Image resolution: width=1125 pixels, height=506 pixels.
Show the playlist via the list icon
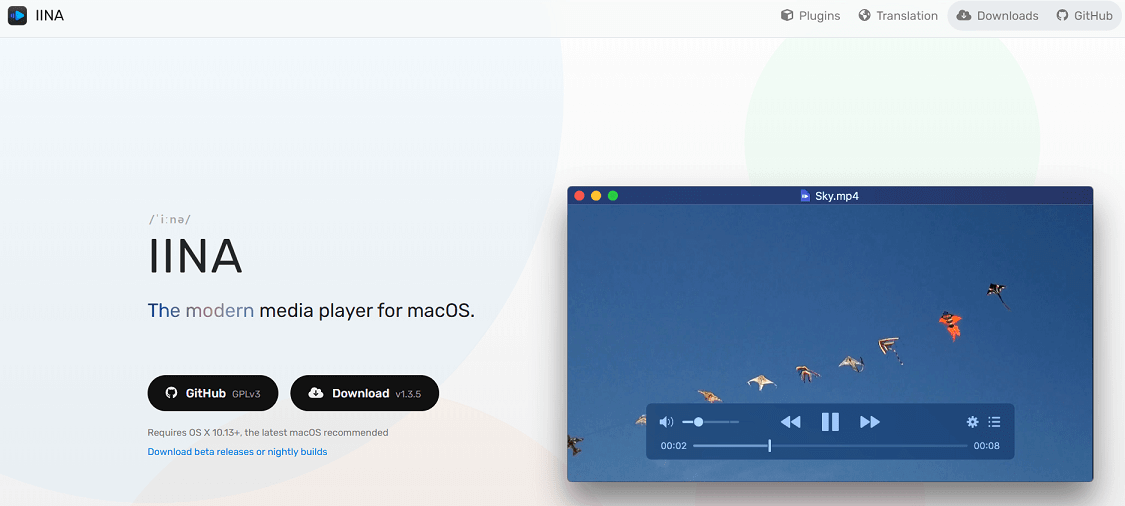994,422
